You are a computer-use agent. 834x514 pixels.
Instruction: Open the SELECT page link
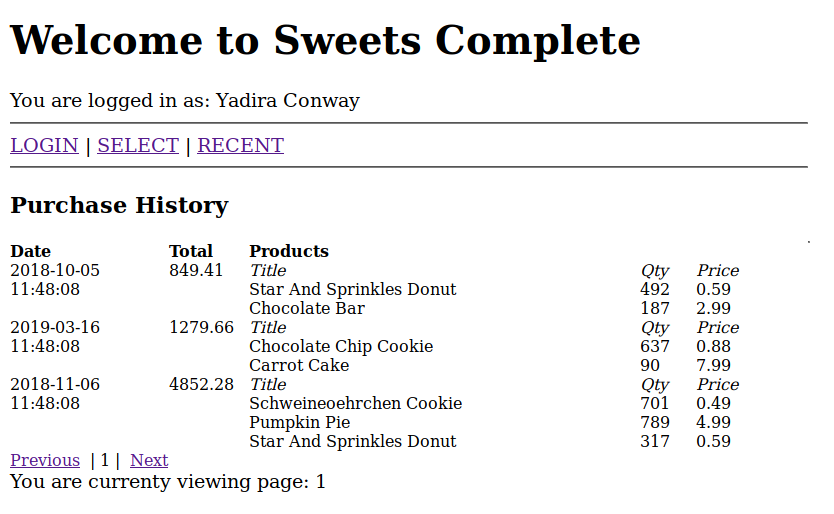(x=138, y=146)
